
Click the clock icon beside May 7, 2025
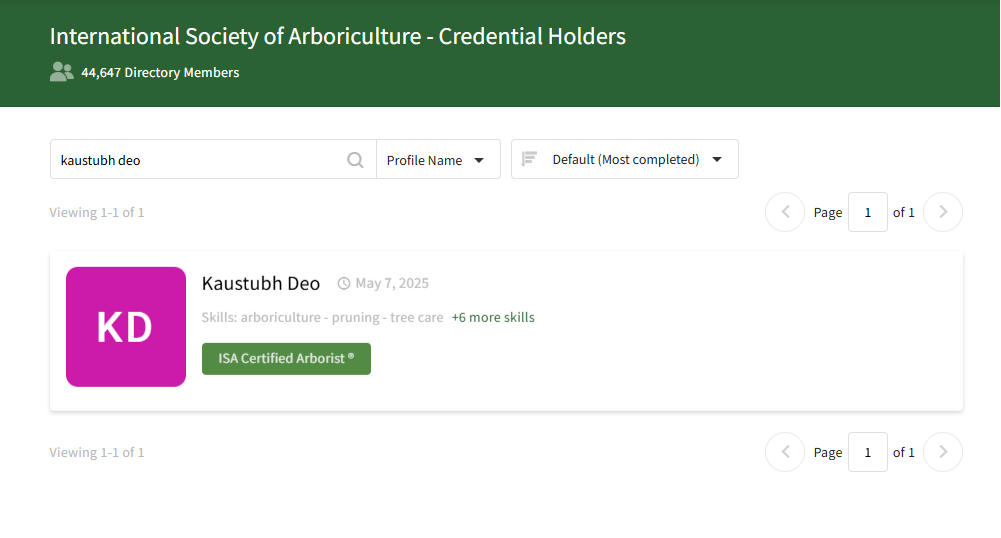click(344, 284)
